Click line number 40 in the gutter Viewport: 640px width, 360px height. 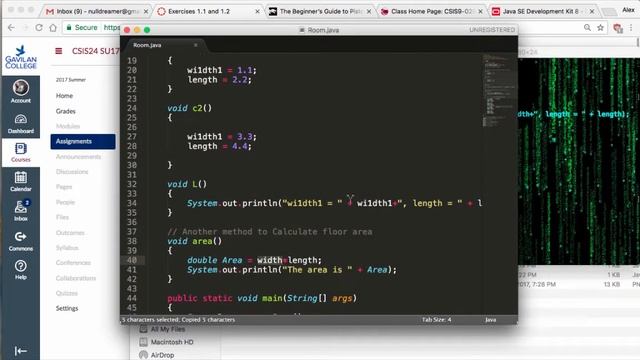pyautogui.click(x=132, y=260)
